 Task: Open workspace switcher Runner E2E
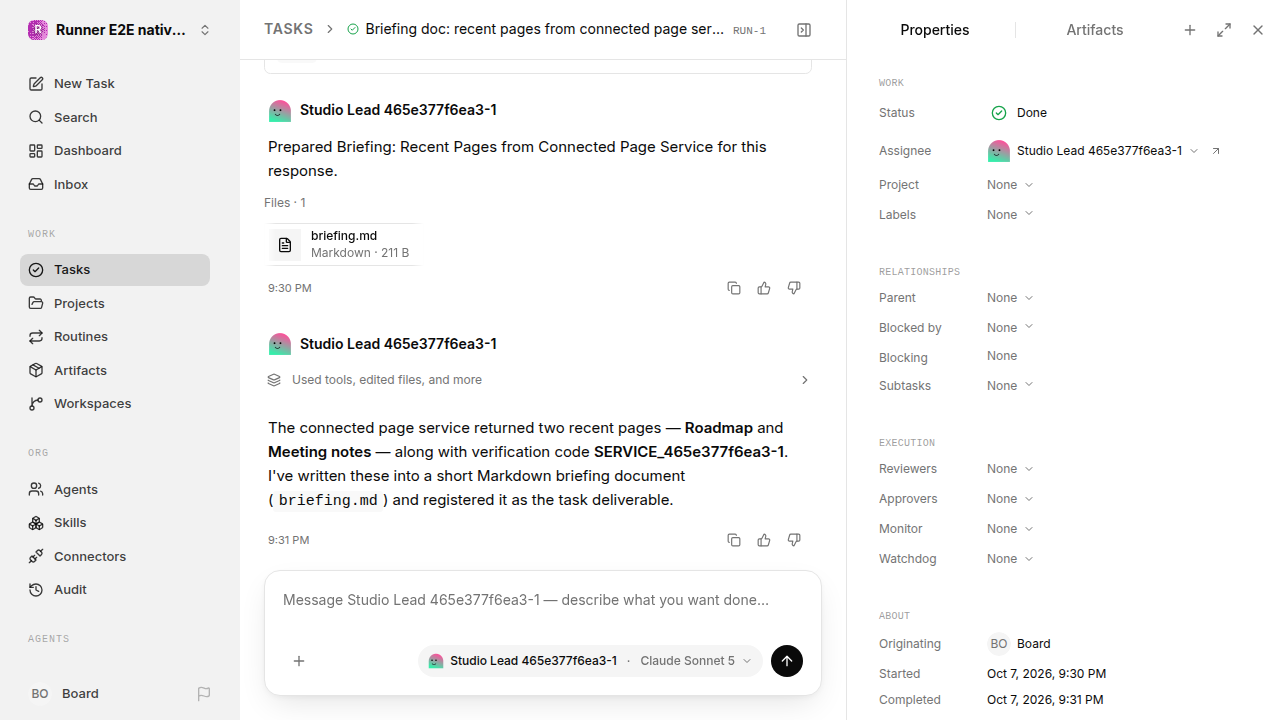[120, 30]
